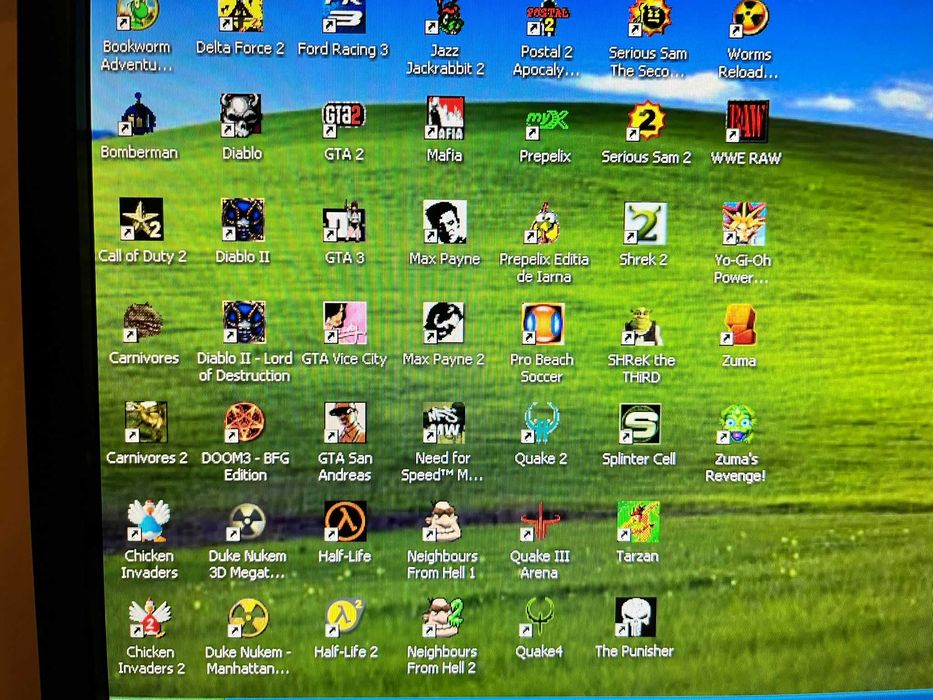Click the Quake 2 icon
933x700 pixels.
pyautogui.click(x=541, y=424)
